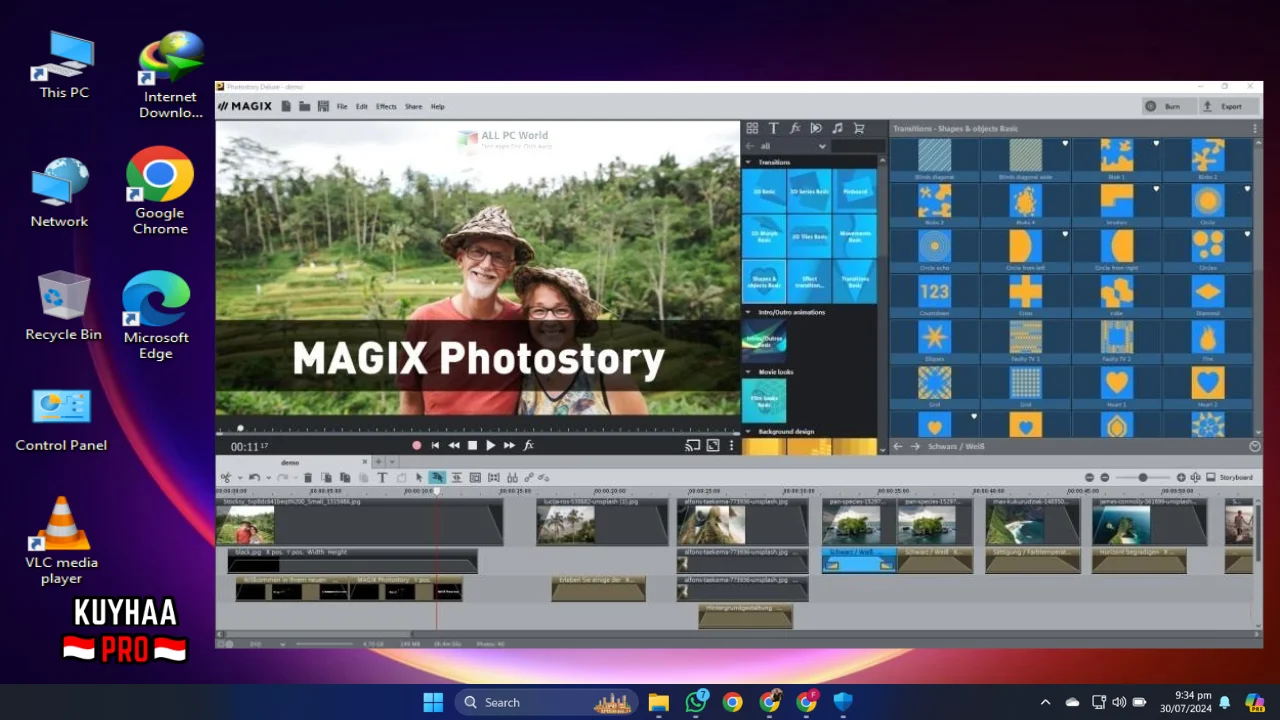Screen dimensions: 1280x720
Task: Click the rewind button under preview
Action: [454, 445]
